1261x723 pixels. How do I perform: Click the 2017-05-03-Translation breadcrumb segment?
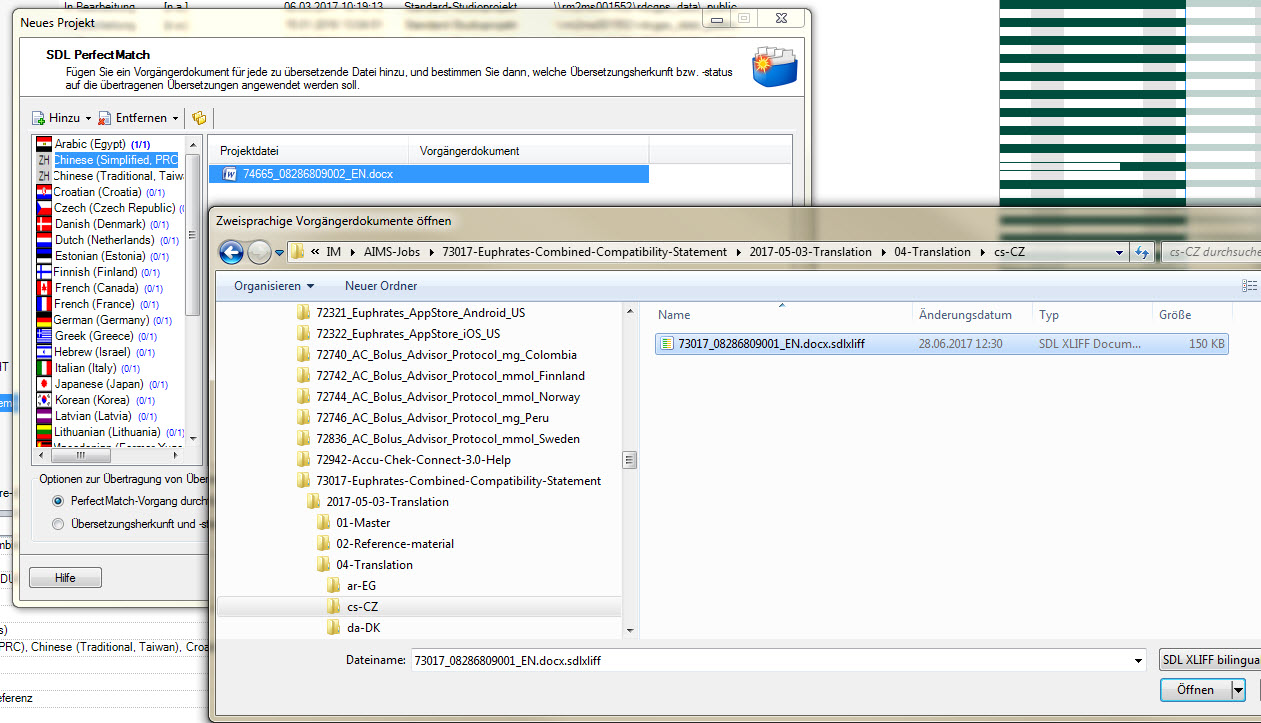pos(811,252)
